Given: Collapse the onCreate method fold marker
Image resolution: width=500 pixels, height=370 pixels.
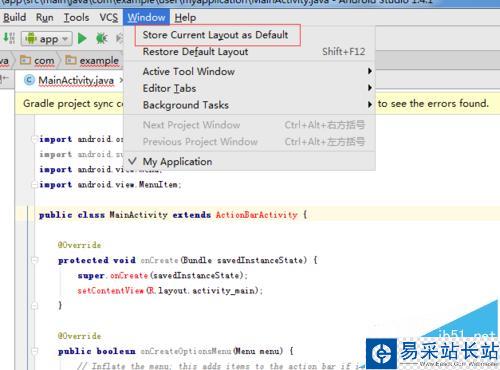Looking at the screenshot, I should click(34, 260).
